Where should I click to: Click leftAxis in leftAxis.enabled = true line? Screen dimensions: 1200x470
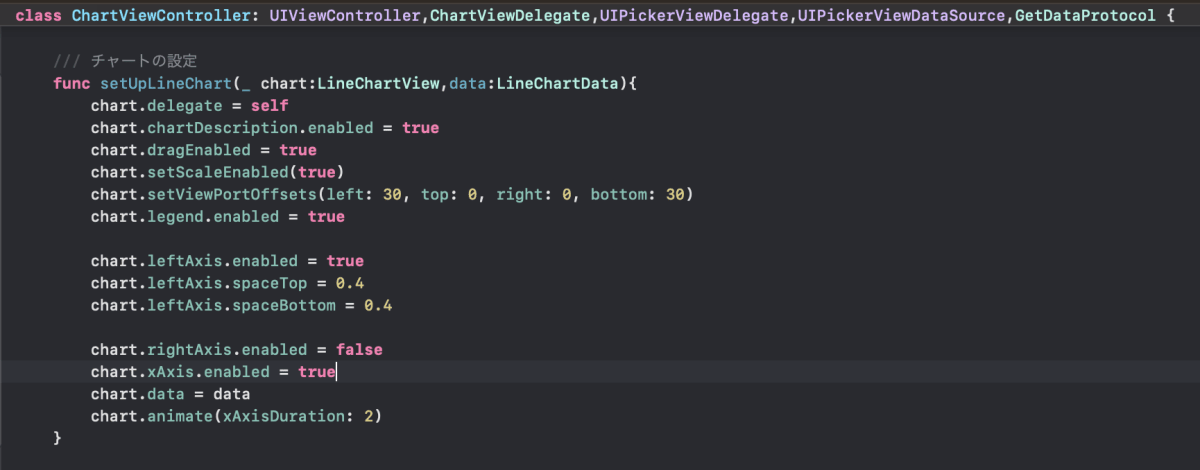click(183, 261)
